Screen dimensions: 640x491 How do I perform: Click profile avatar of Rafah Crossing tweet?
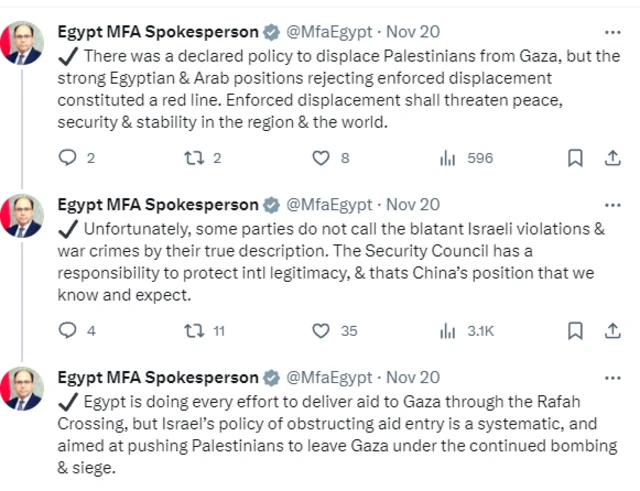click(x=22, y=389)
